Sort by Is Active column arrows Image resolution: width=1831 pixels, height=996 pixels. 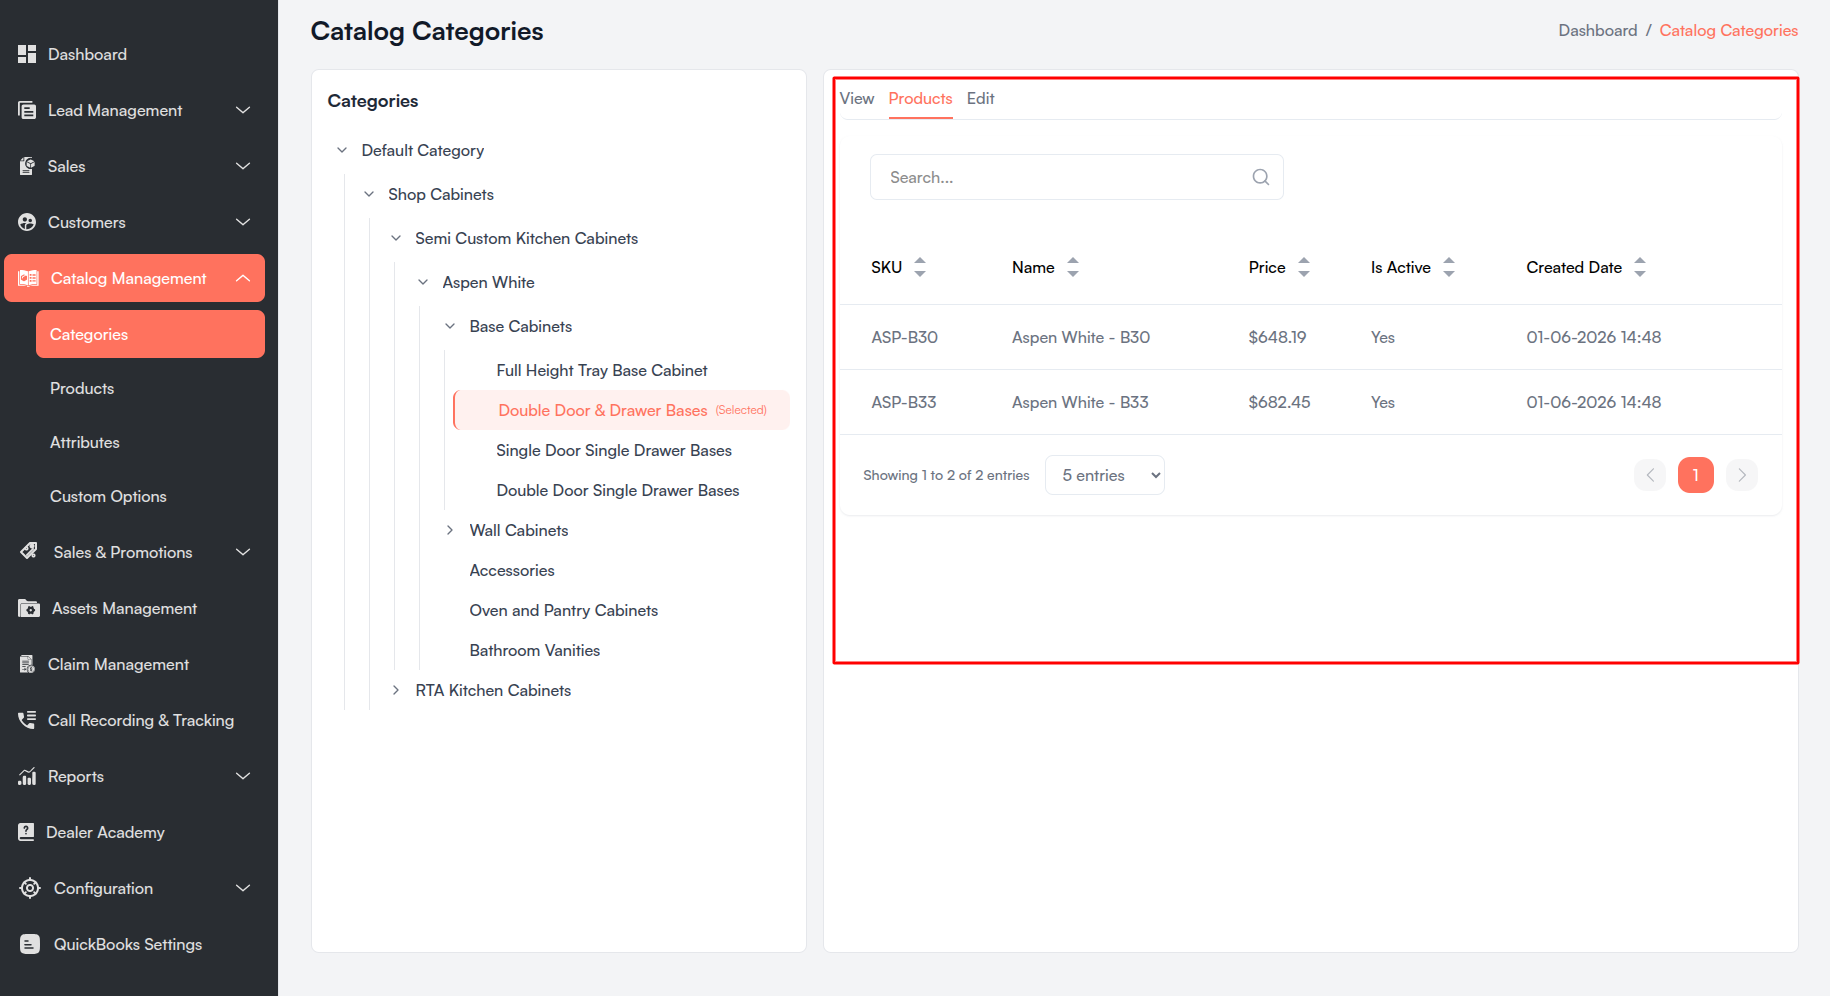[1449, 267]
